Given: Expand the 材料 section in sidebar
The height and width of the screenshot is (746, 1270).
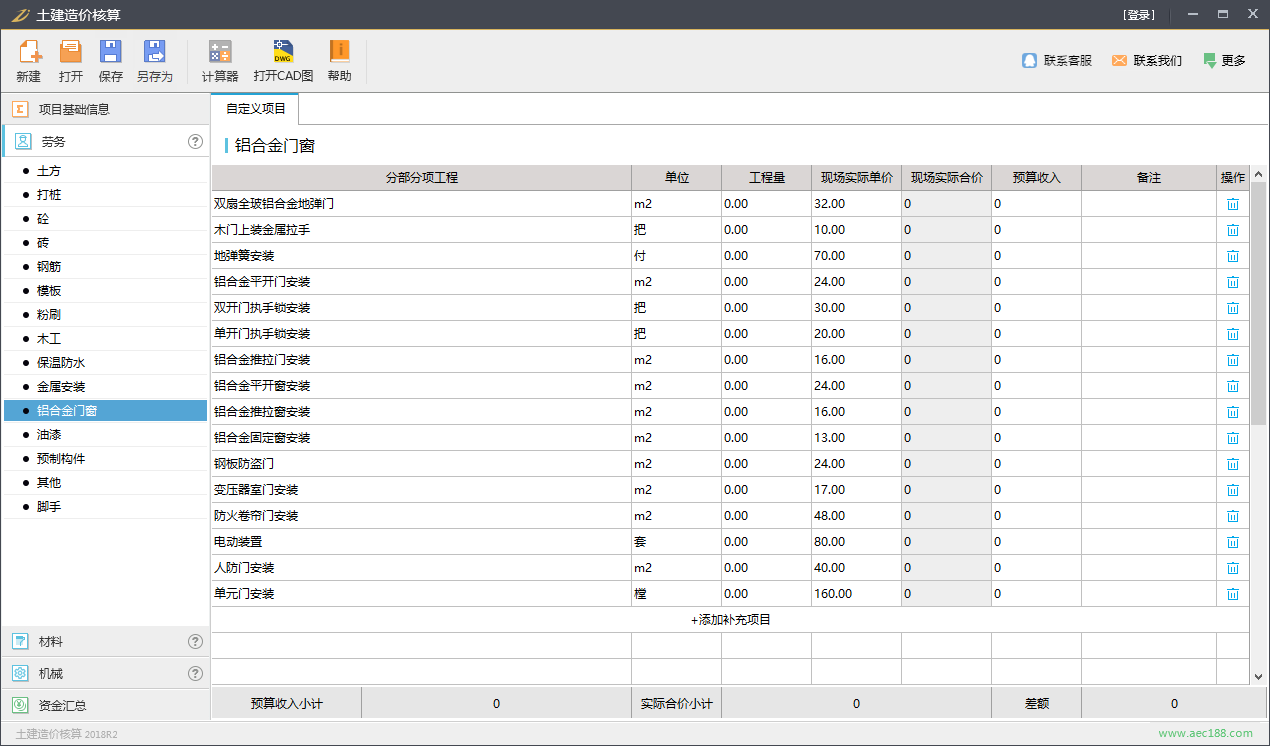Looking at the screenshot, I should click(x=50, y=642).
